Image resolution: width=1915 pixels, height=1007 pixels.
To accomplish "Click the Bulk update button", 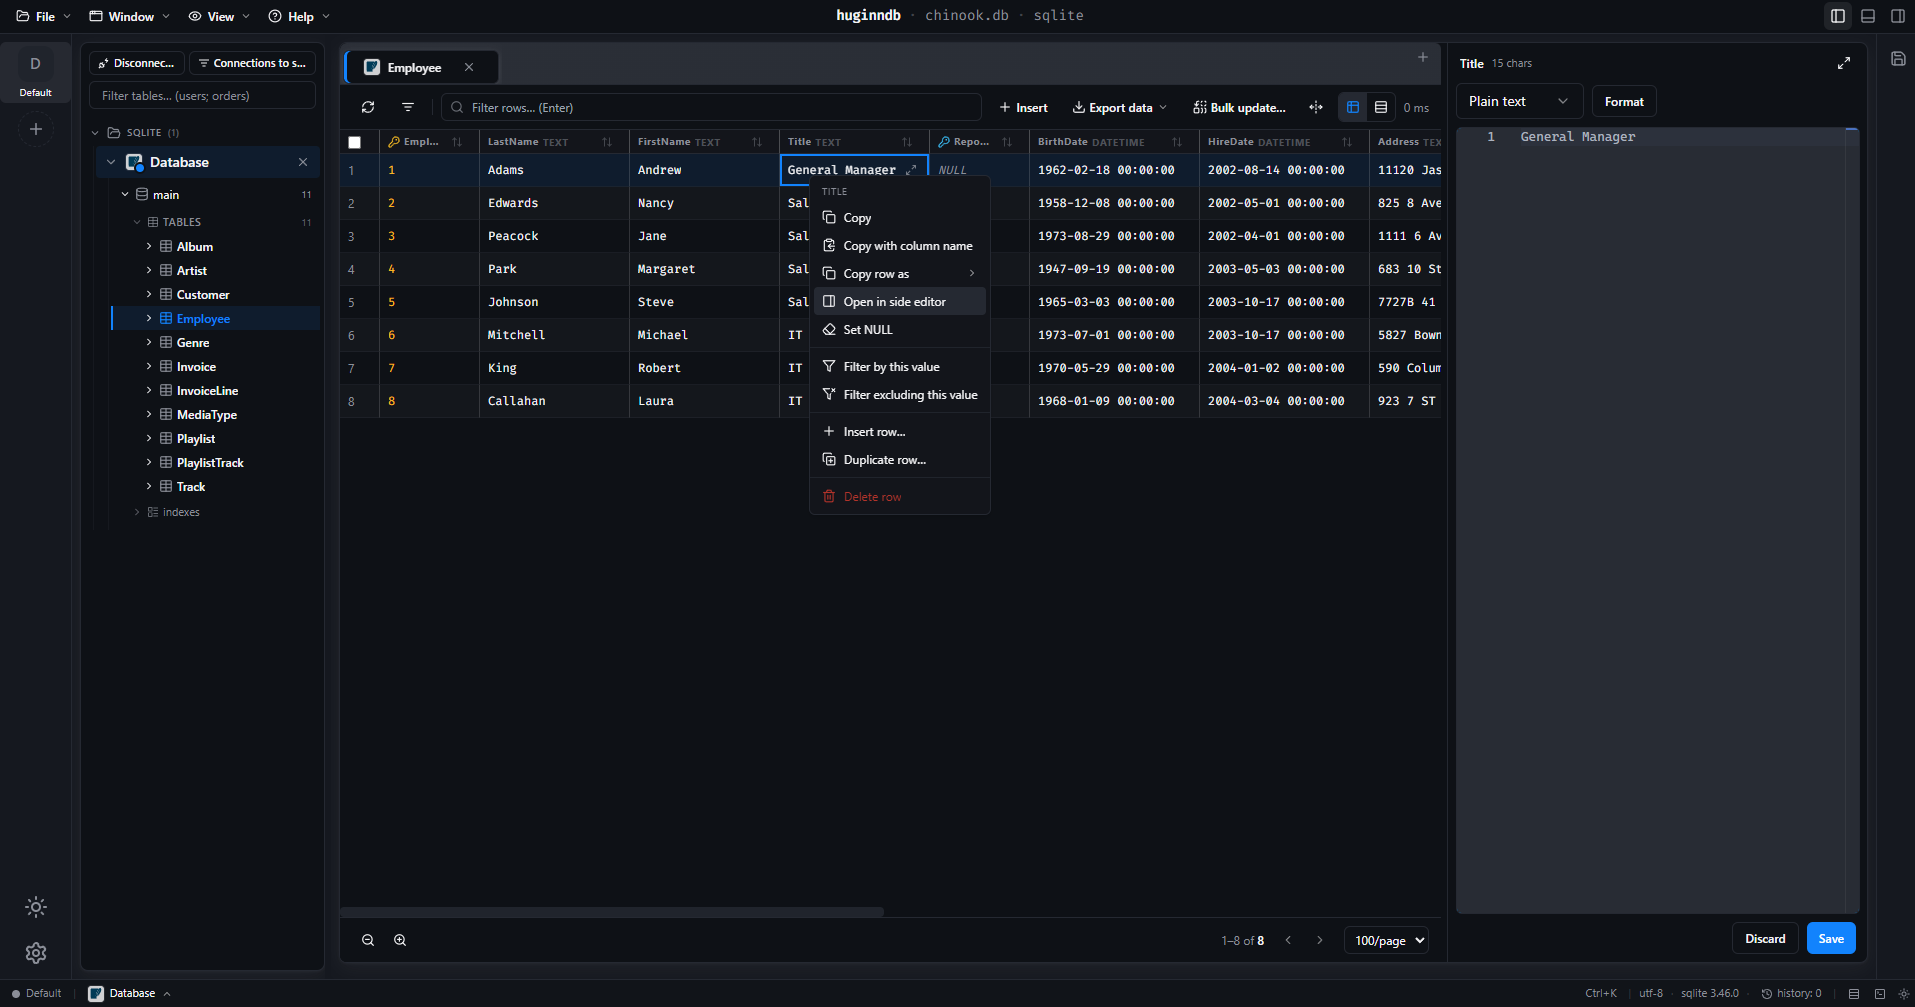I will point(1239,107).
